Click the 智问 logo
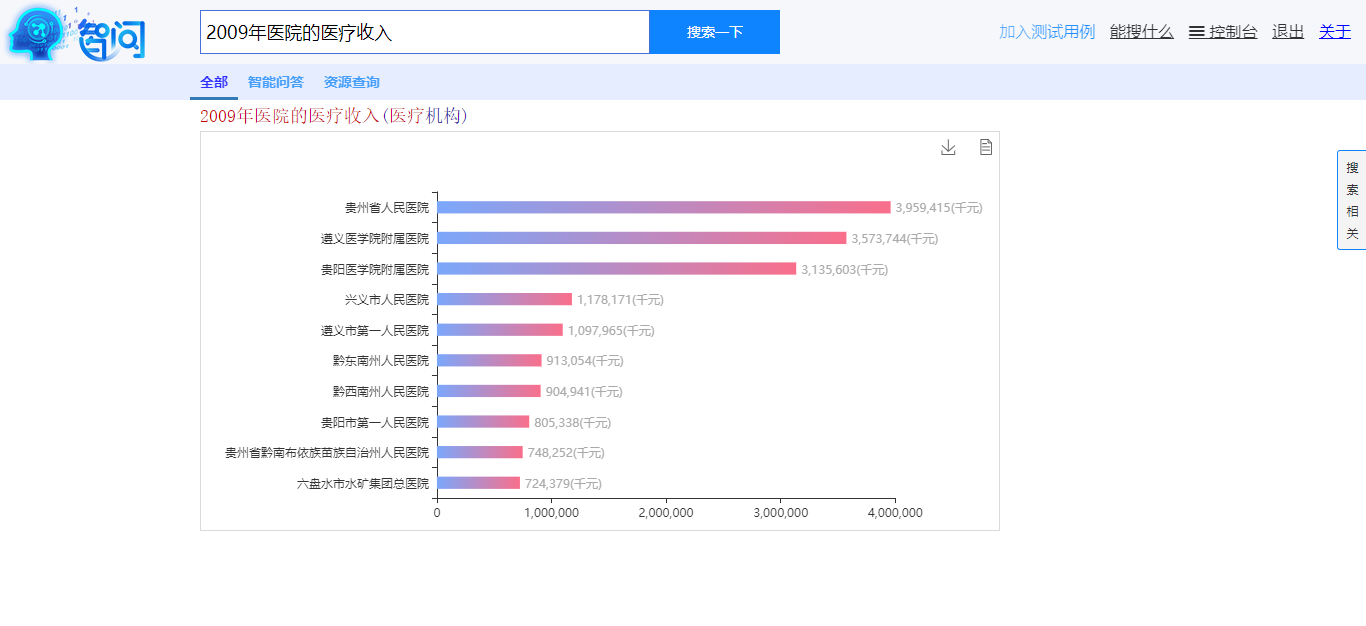1366x626 pixels. point(78,35)
